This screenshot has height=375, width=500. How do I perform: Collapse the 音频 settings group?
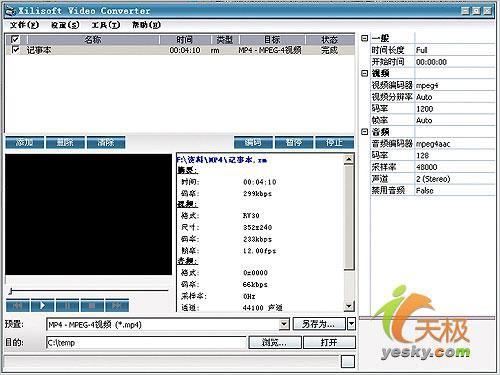365,132
